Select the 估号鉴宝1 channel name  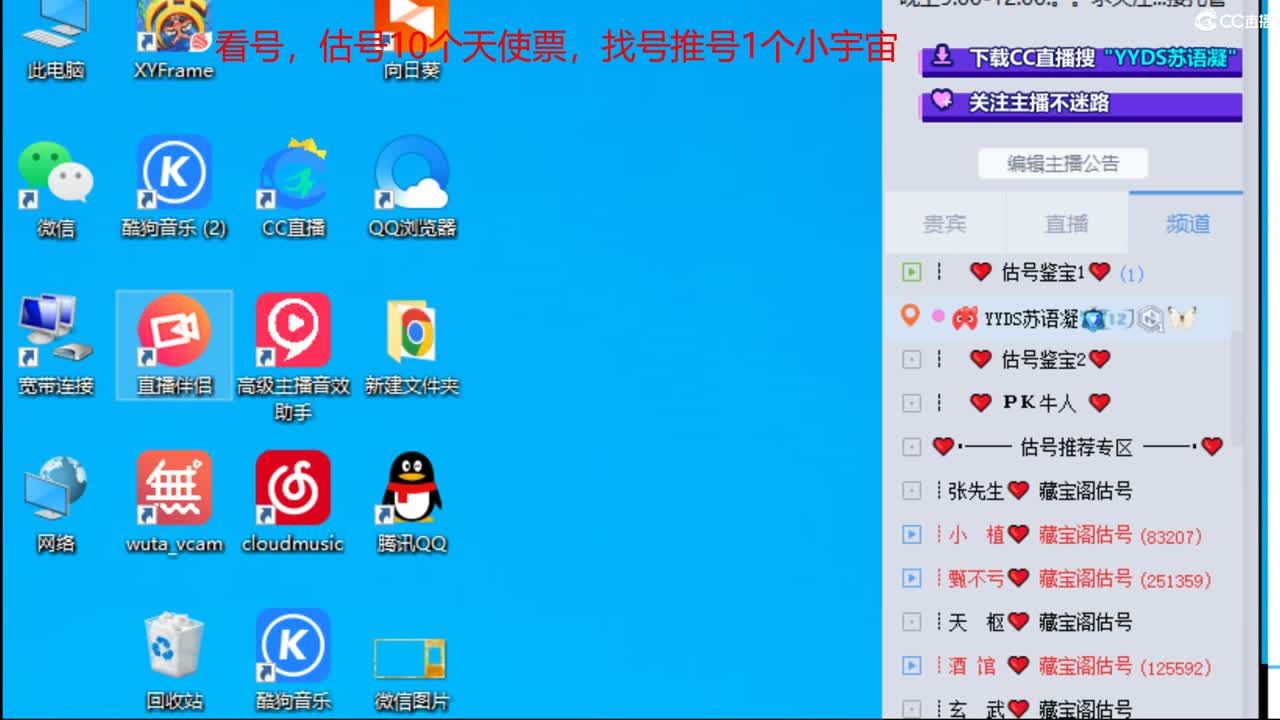pyautogui.click(x=1043, y=272)
